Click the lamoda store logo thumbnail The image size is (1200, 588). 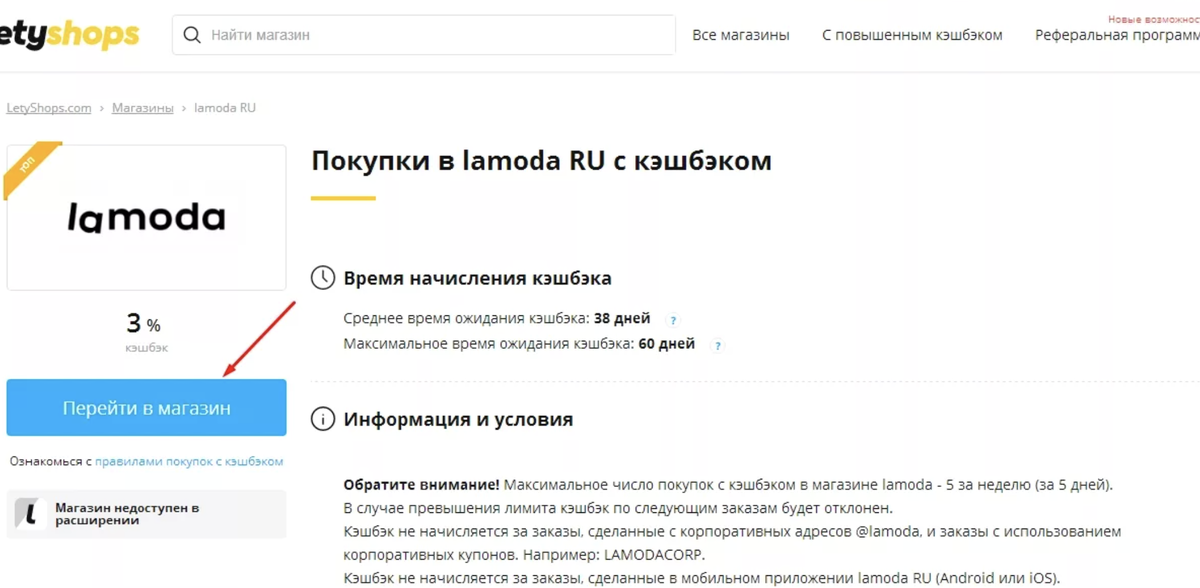point(146,217)
